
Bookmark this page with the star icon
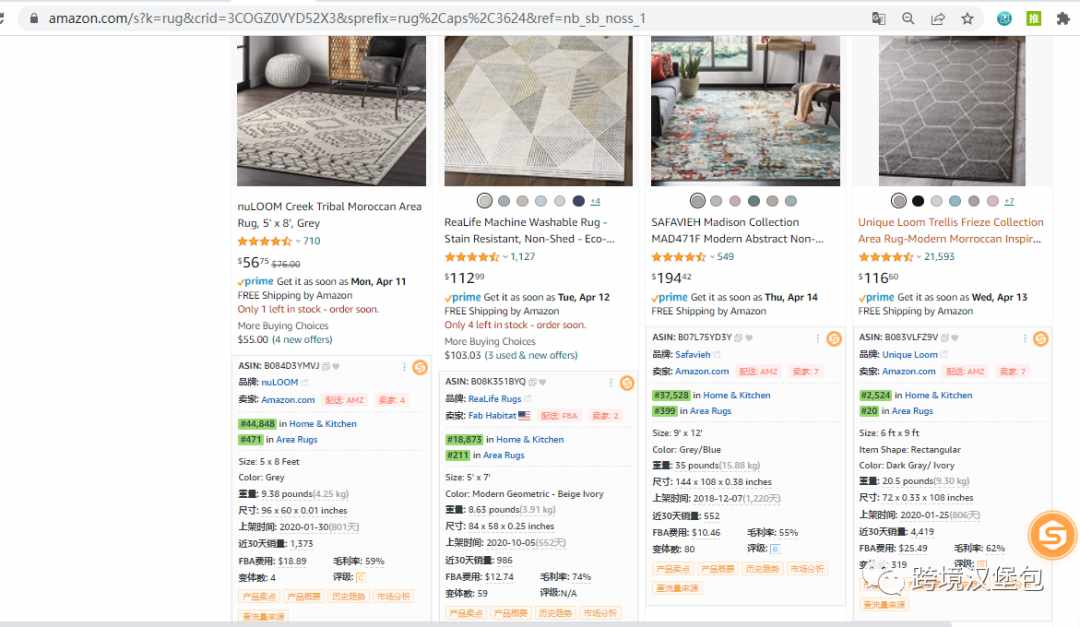coord(967,19)
